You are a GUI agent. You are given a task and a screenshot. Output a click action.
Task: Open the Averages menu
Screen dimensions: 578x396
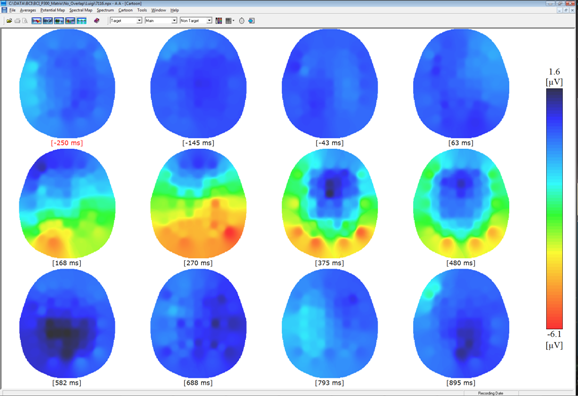28,10
